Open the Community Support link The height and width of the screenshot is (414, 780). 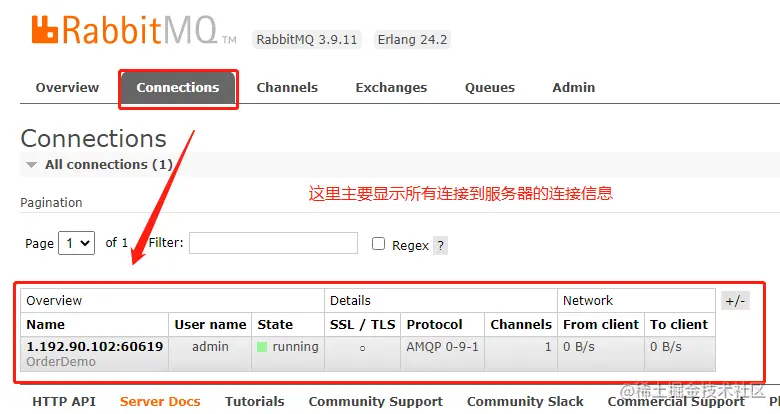376,402
